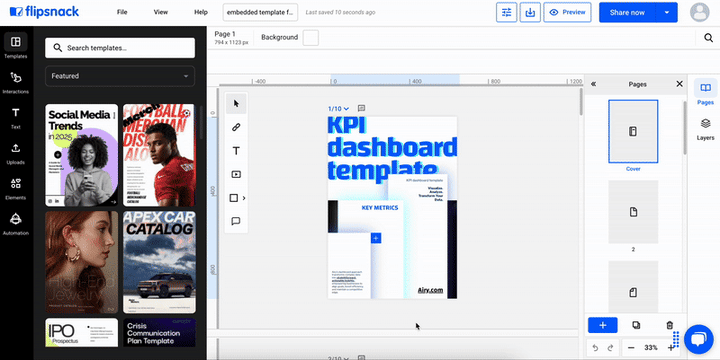Select the video tool in canvas toolbar
Image resolution: width=720 pixels, height=360 pixels.
coord(236,174)
